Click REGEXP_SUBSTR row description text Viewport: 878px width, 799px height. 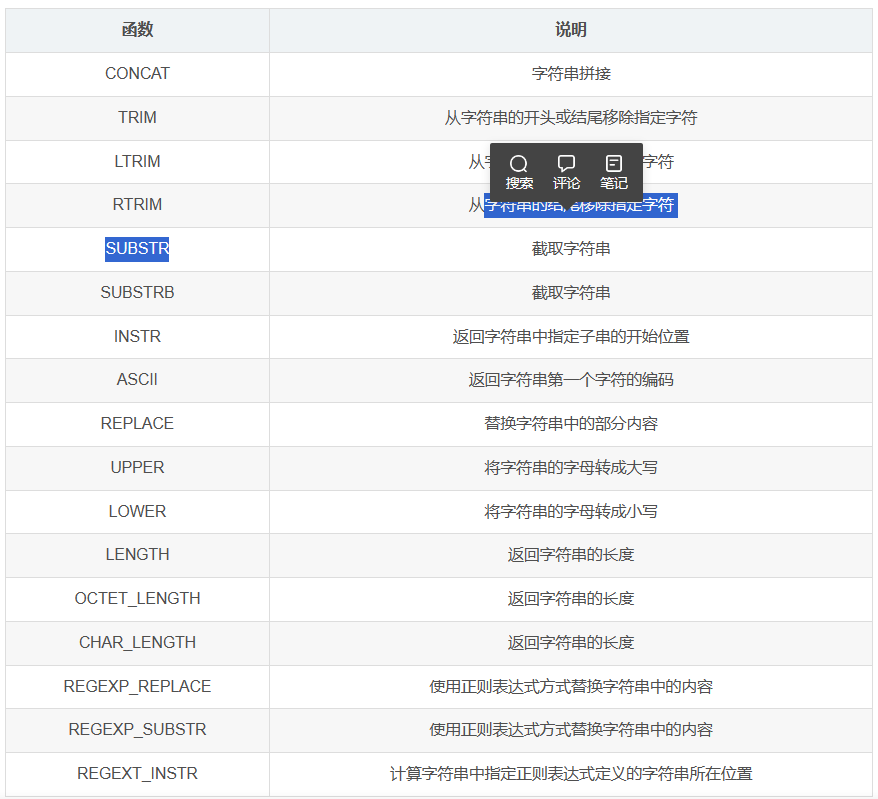coord(571,730)
